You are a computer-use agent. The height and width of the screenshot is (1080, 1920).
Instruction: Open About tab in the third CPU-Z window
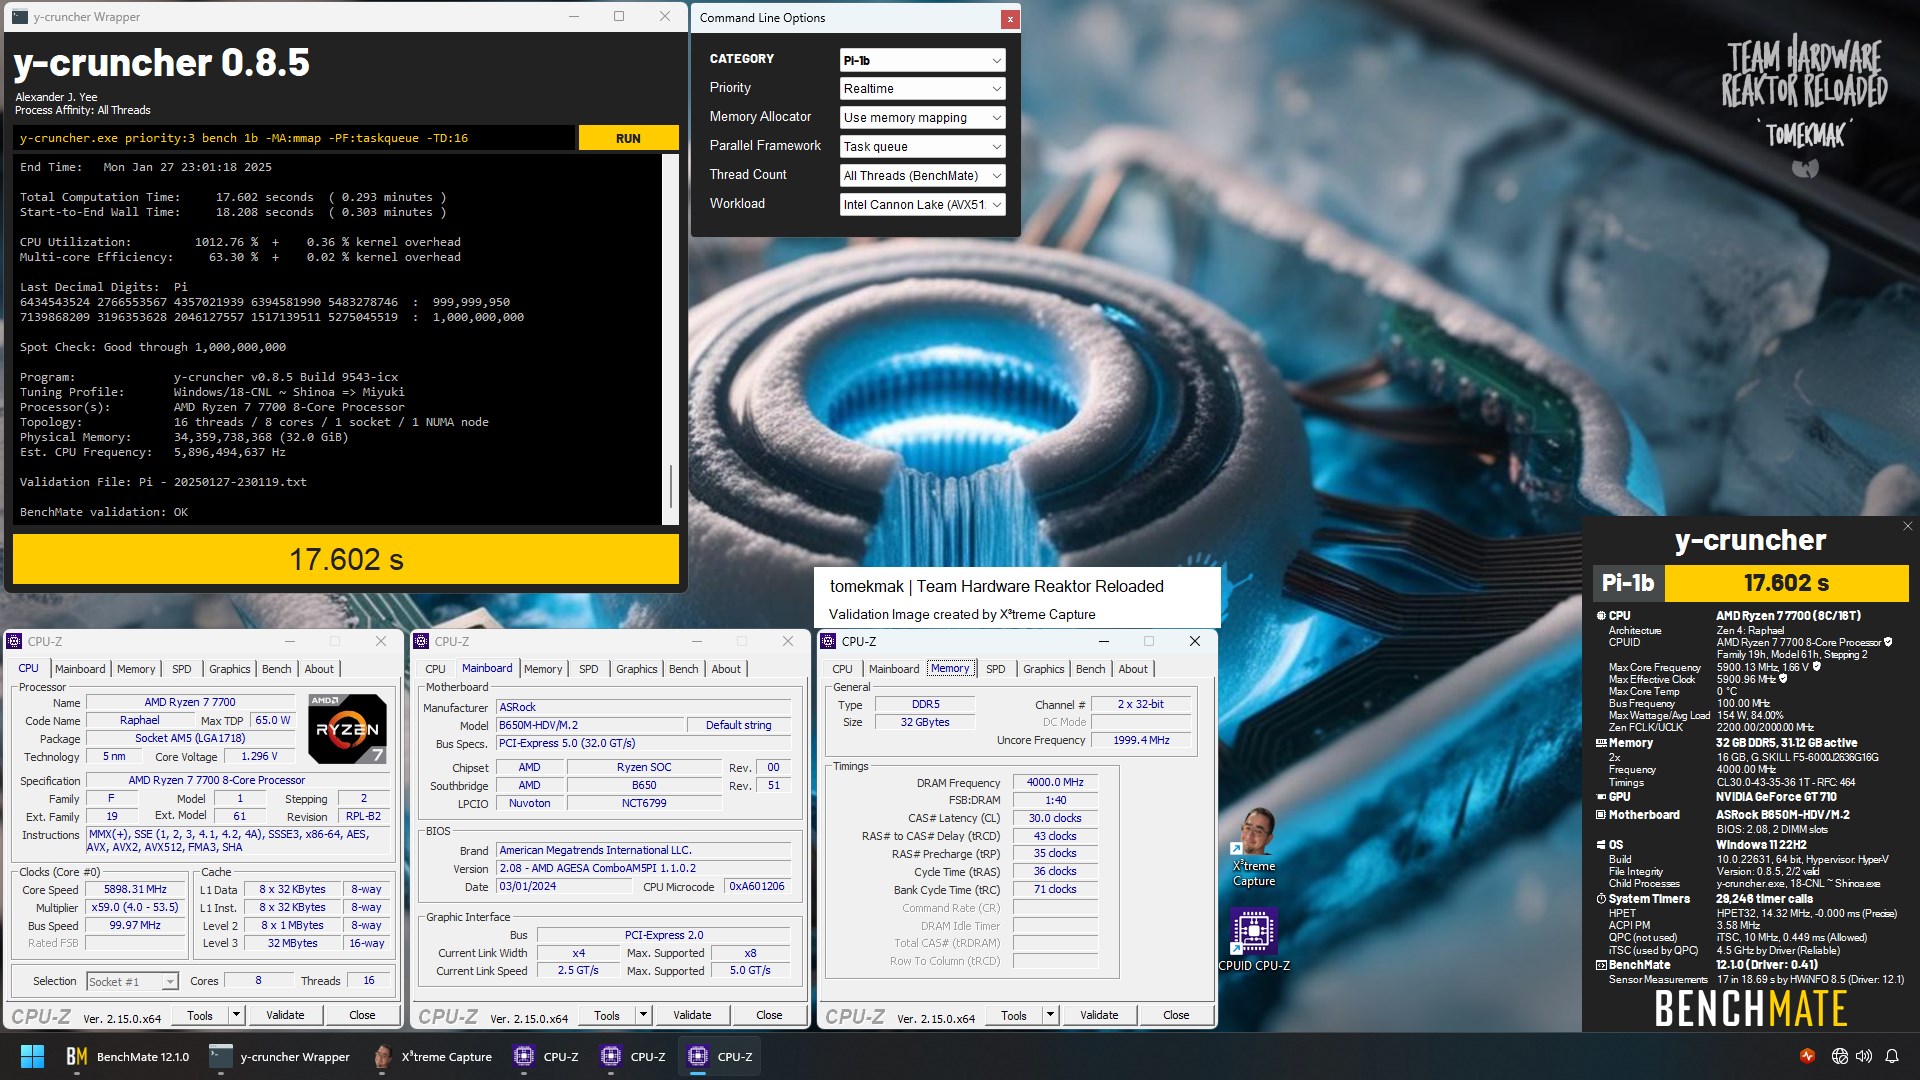[x=1133, y=669]
